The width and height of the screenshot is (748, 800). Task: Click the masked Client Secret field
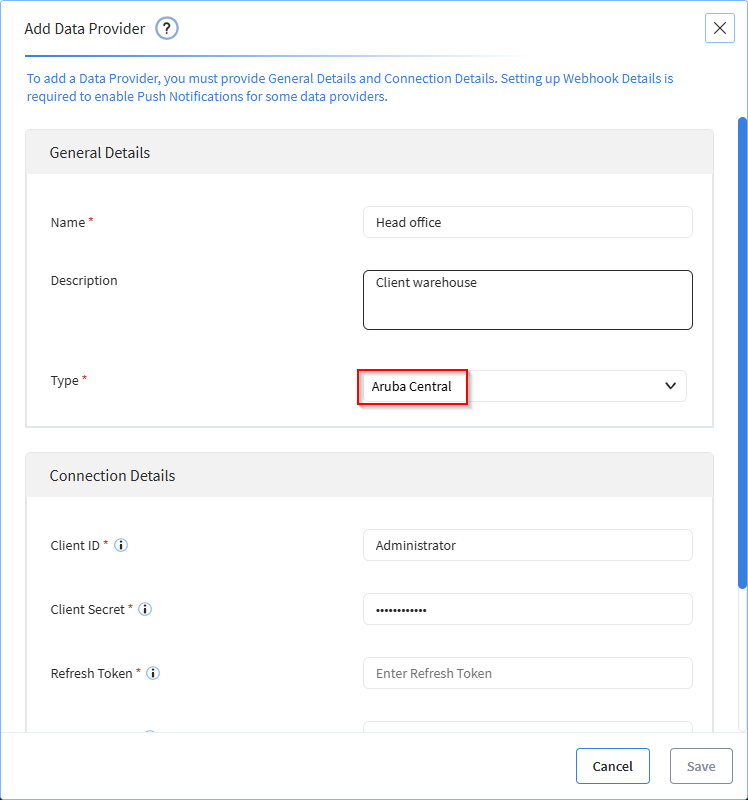pyautogui.click(x=528, y=609)
